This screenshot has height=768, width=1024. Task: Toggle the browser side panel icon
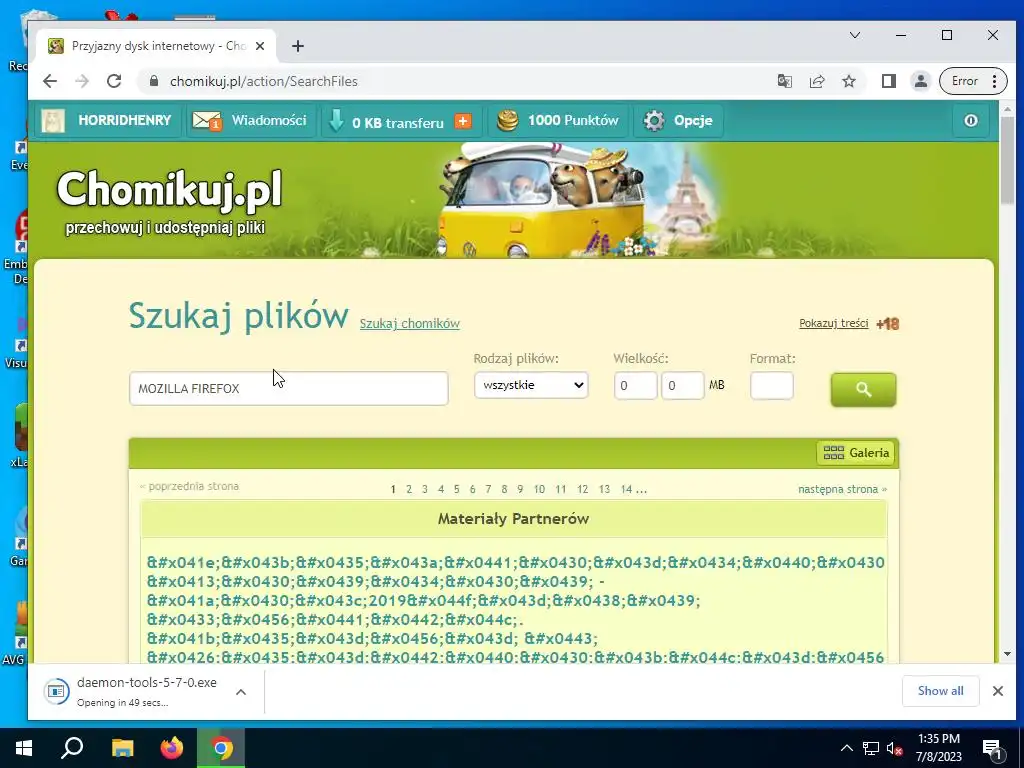888,81
